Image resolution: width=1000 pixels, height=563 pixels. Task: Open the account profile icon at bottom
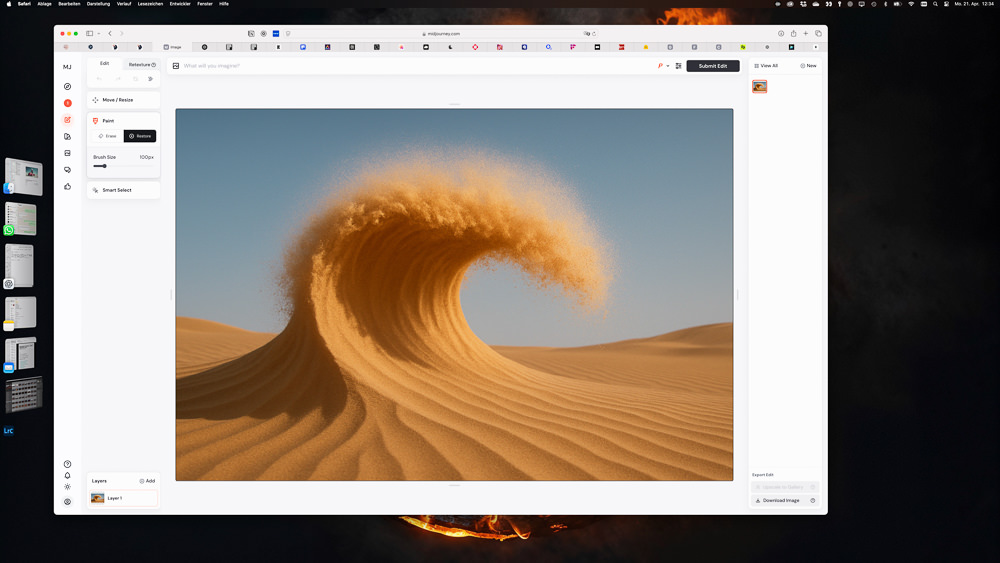click(x=68, y=502)
